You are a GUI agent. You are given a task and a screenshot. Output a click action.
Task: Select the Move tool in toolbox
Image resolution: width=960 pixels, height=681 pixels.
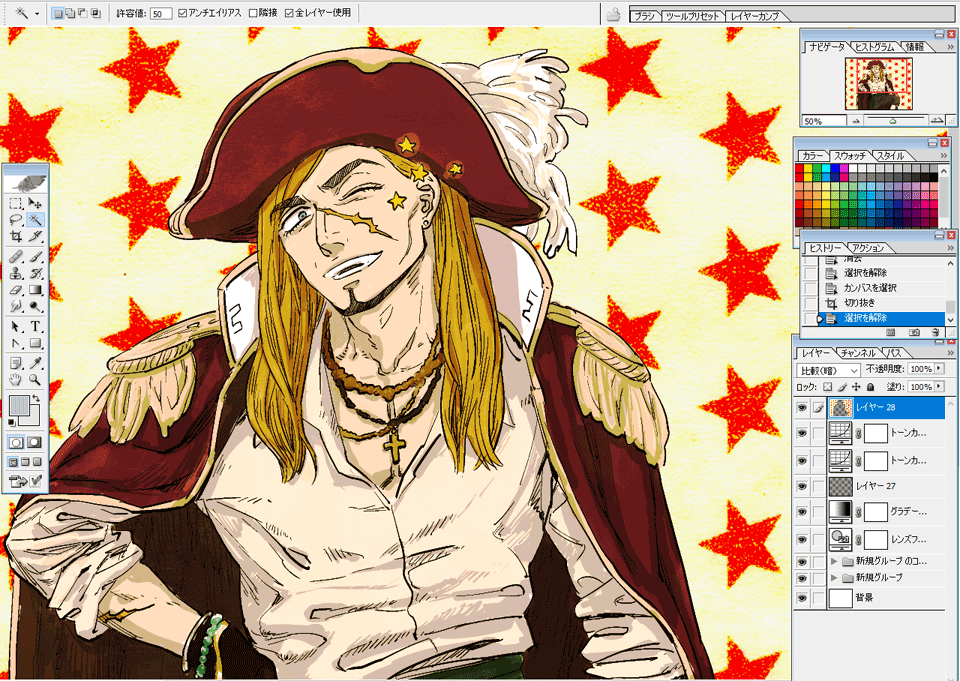(x=35, y=203)
